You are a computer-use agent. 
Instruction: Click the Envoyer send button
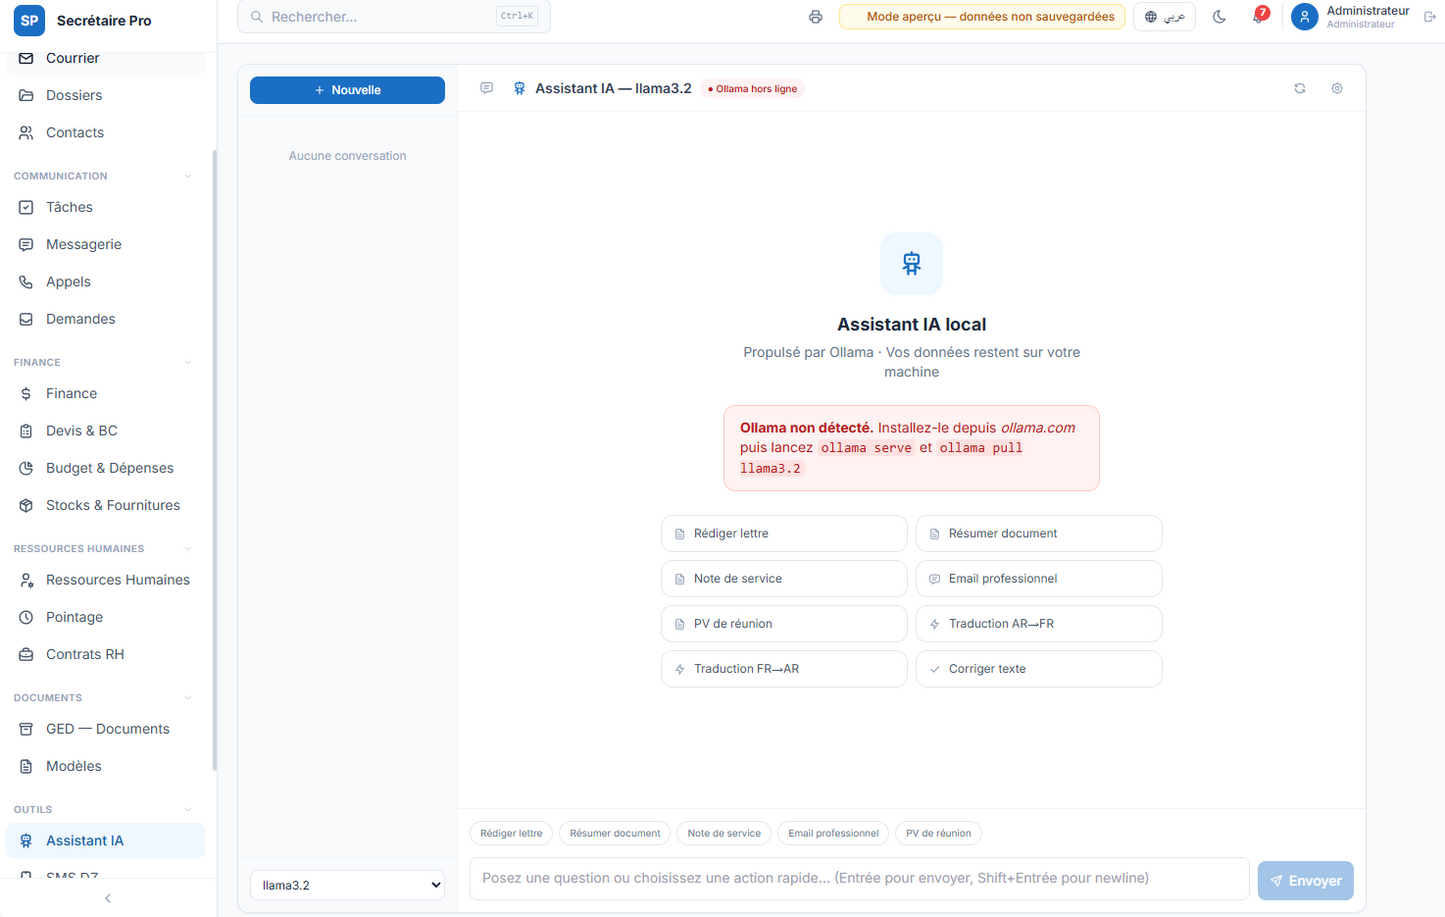tap(1305, 881)
